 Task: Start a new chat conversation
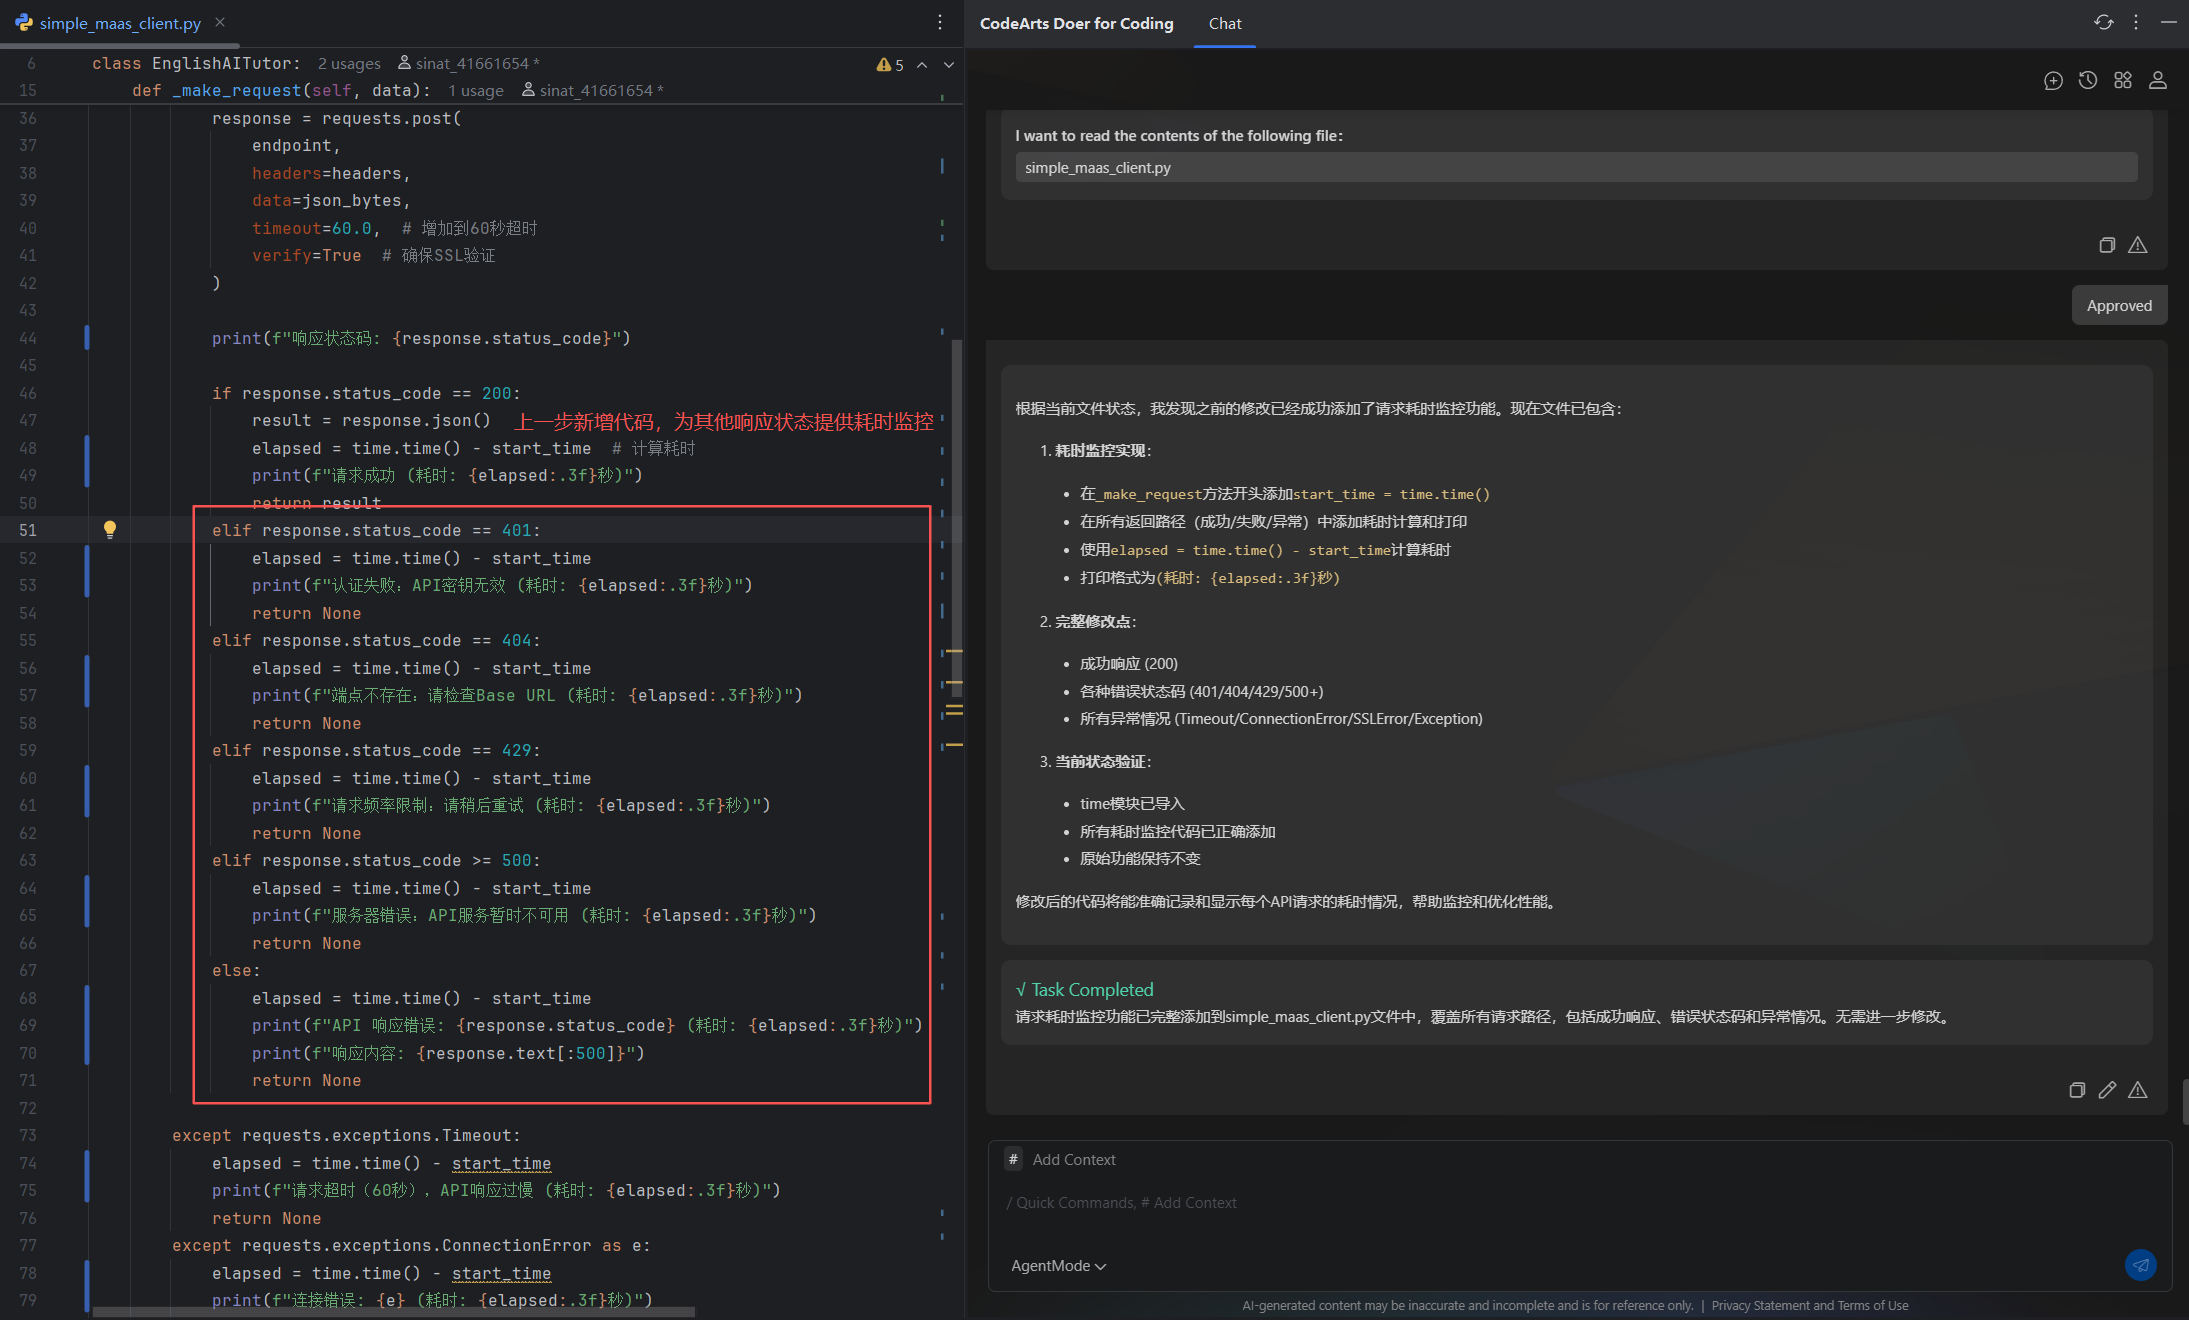point(2053,81)
